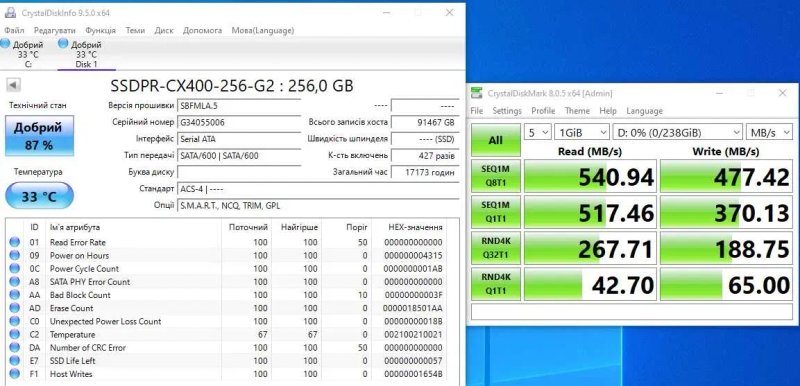The image size is (800, 386).
Task: Click the firmware version field SBFMLA.5
Action: 239,106
